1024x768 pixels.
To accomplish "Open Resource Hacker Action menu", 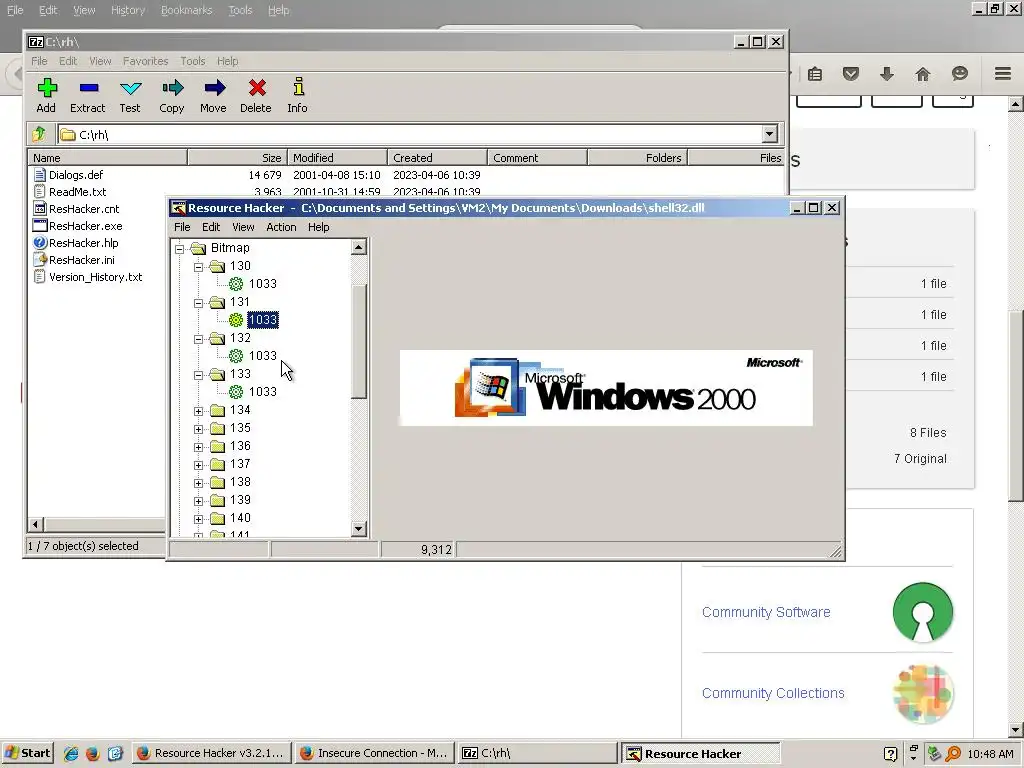I will point(281,227).
